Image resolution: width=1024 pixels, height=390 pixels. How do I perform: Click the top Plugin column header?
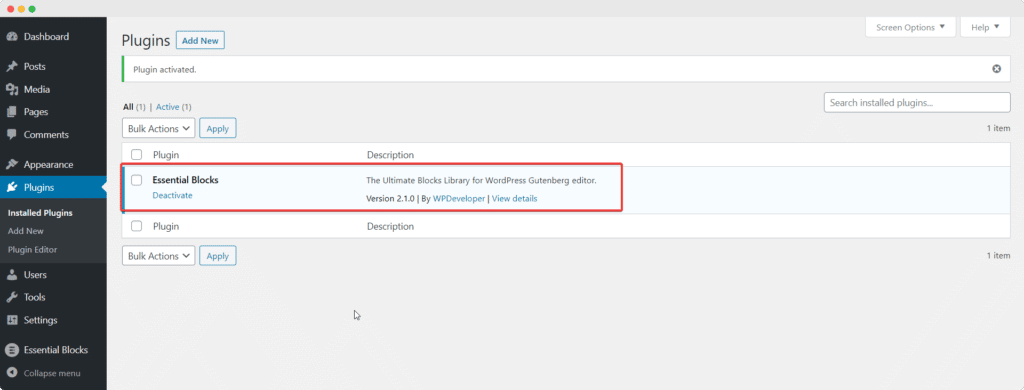[x=166, y=155]
